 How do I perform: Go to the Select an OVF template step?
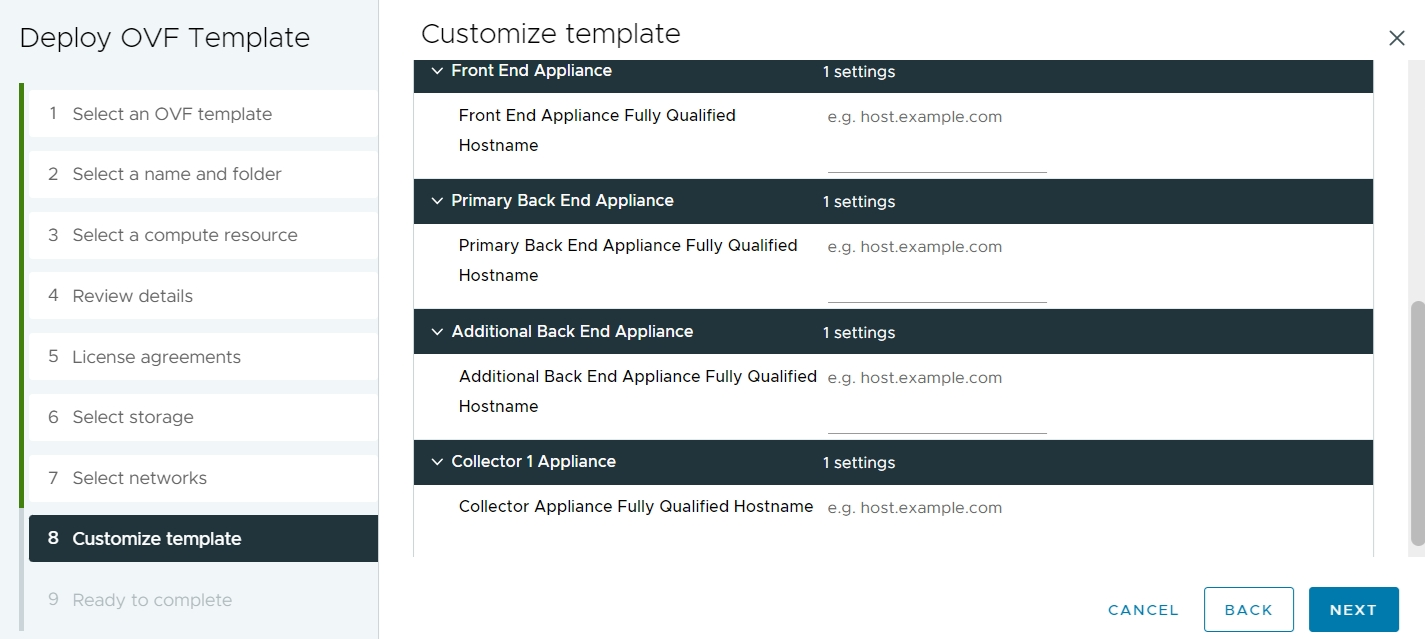172,113
